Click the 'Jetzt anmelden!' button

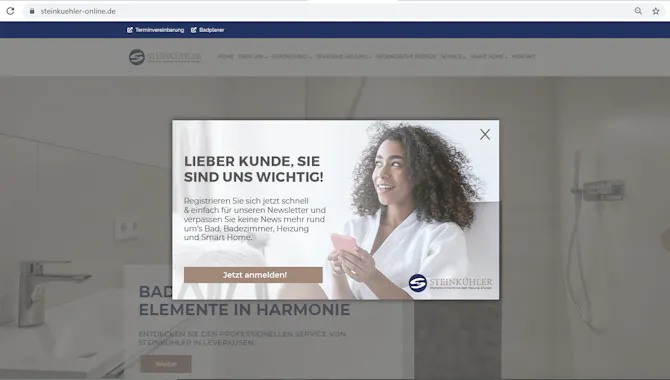pos(253,275)
